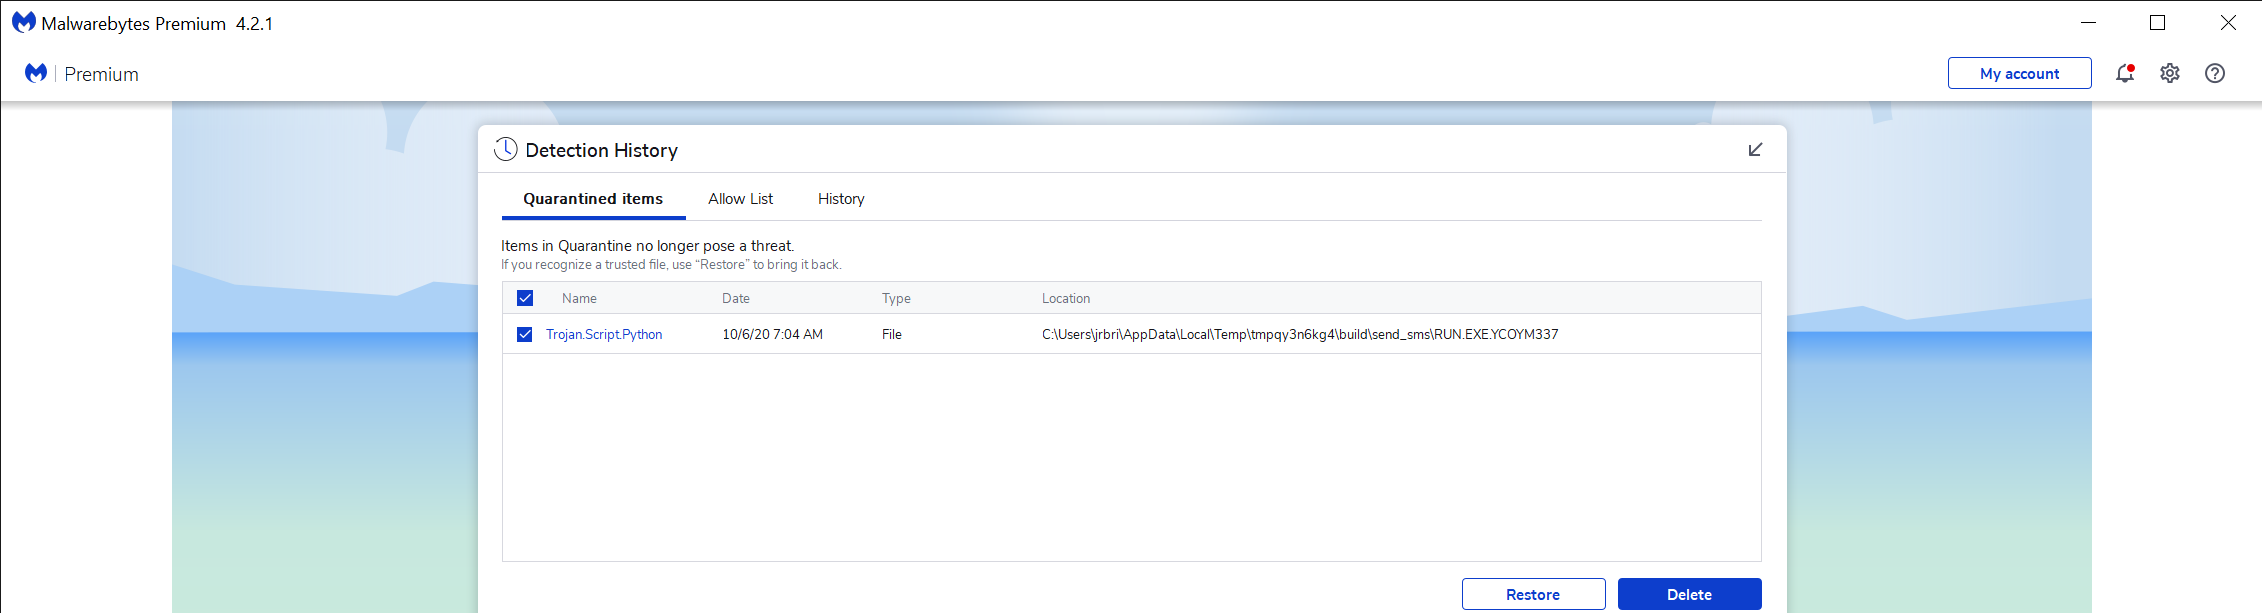Sort by the Date column header
The height and width of the screenshot is (613, 2262).
pos(736,298)
